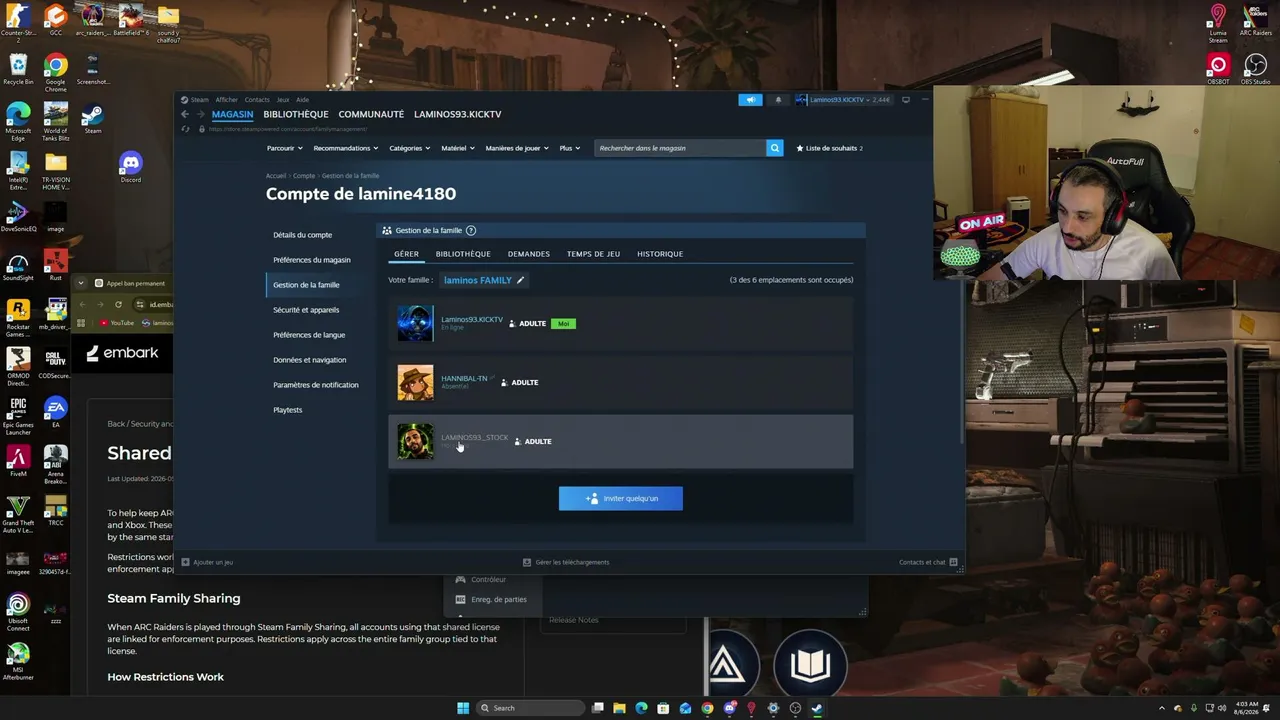Open LAMINOS93.KICKTV profile tab
The image size is (1280, 720).
click(x=458, y=114)
